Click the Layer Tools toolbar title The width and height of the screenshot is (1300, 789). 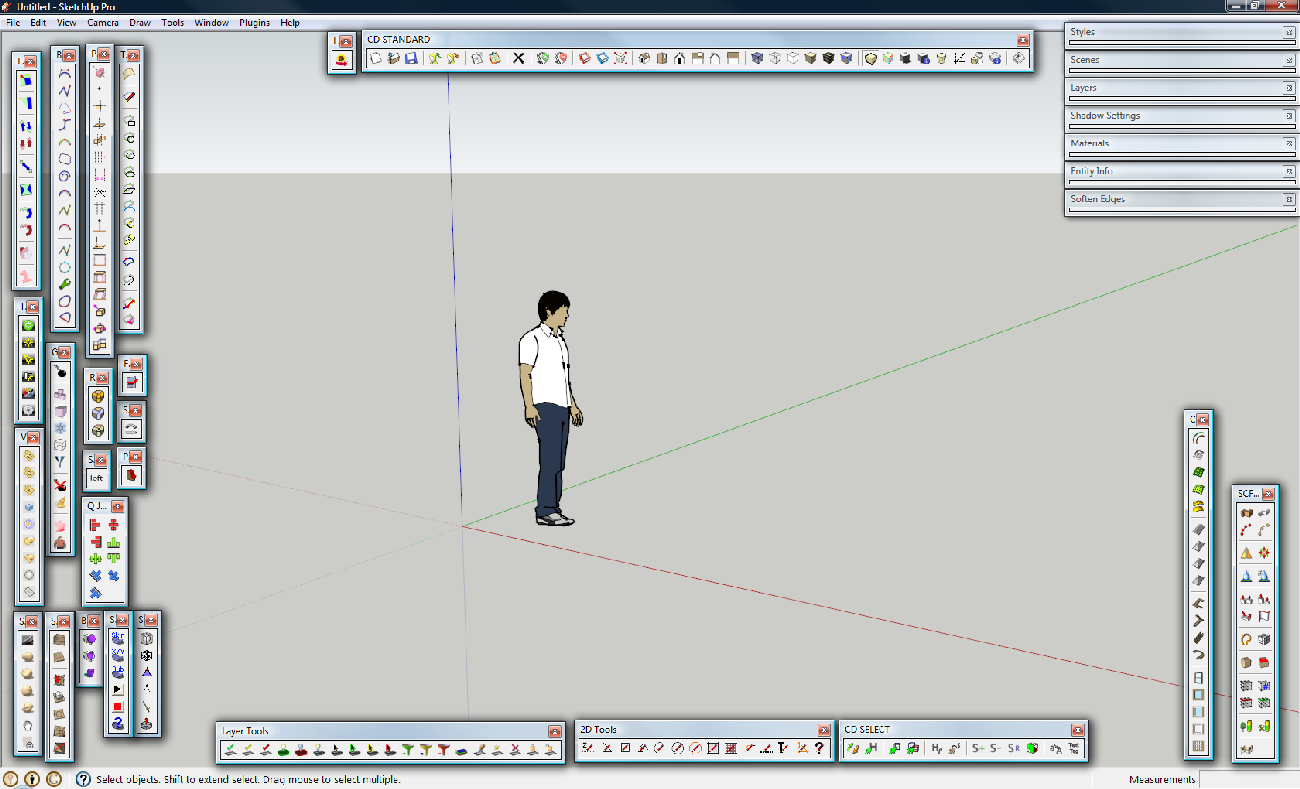tap(245, 731)
